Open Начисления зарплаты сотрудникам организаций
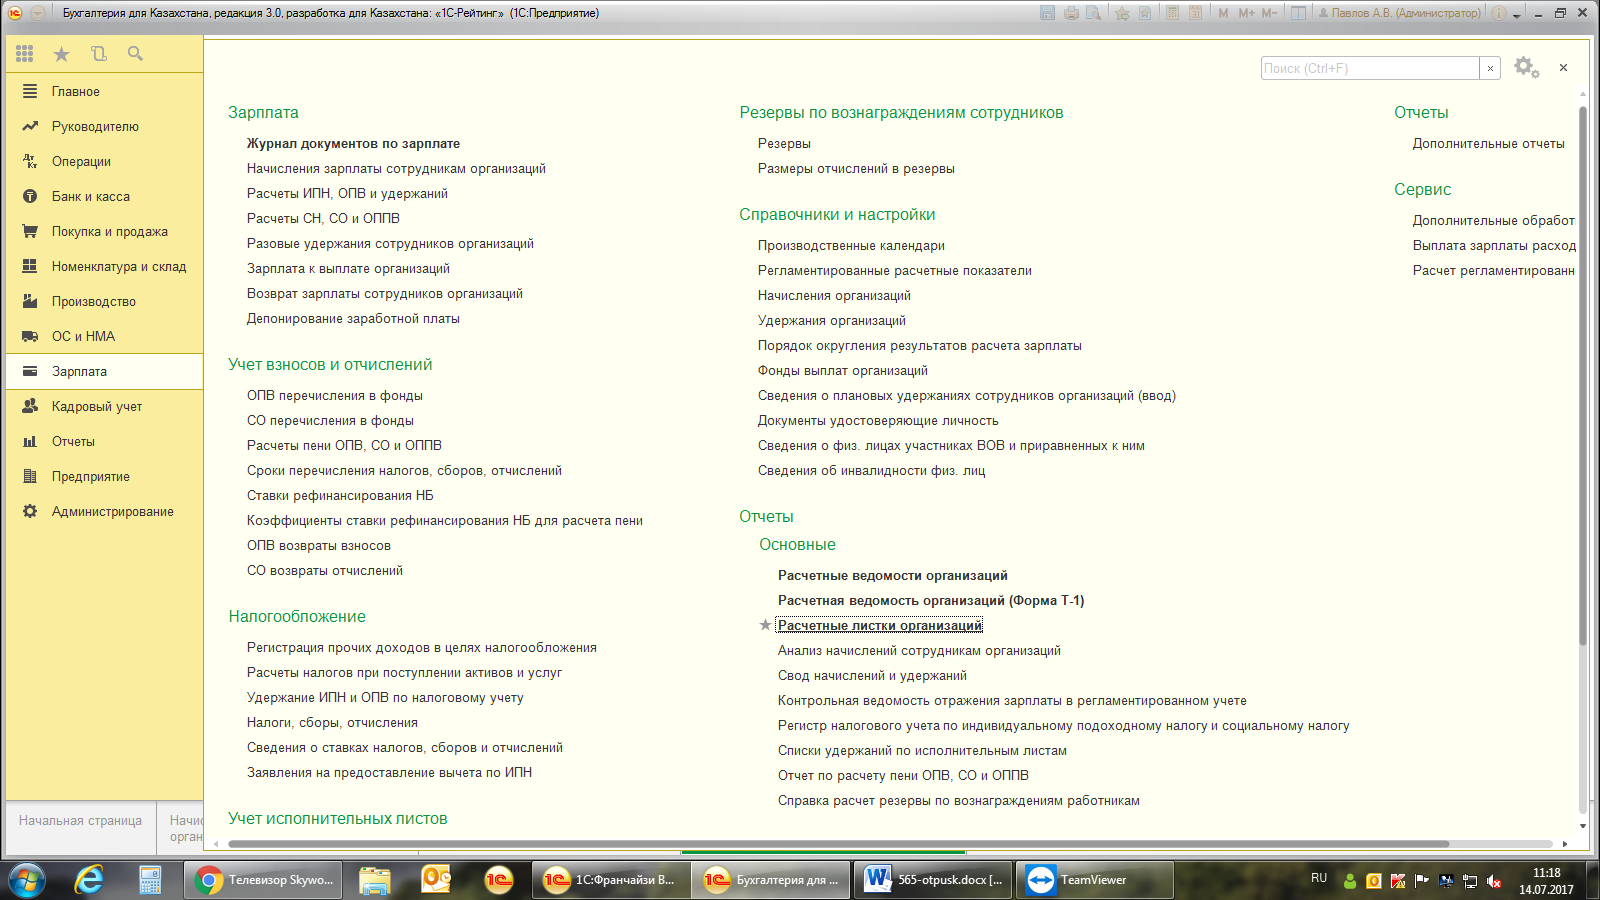The image size is (1600, 900). pos(396,168)
